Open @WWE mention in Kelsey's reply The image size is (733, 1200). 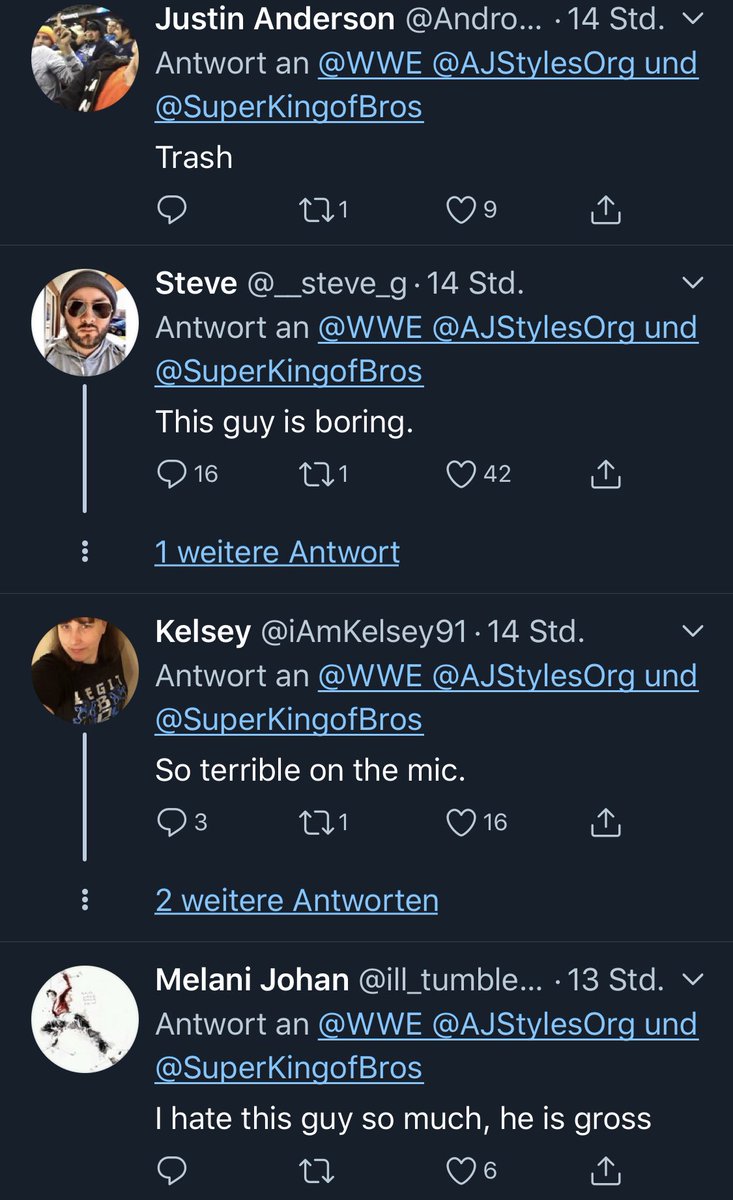(x=371, y=676)
